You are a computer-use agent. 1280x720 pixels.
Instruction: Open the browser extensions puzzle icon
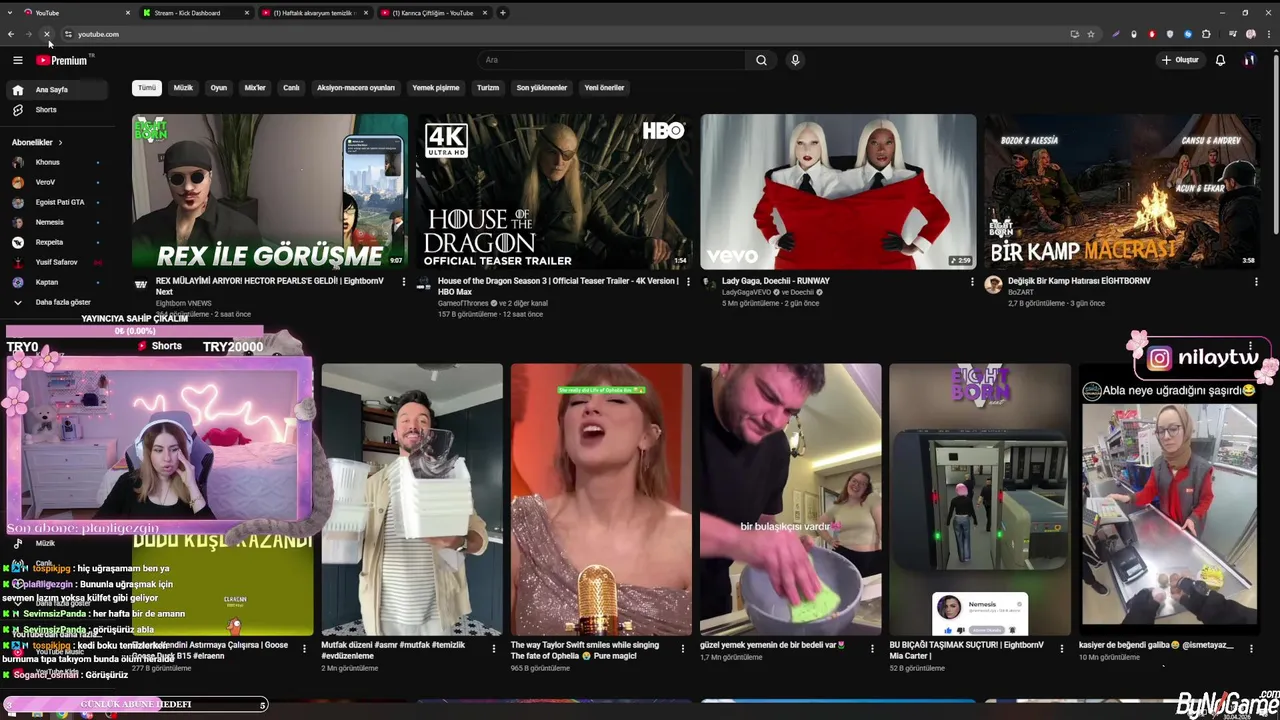click(1206, 34)
